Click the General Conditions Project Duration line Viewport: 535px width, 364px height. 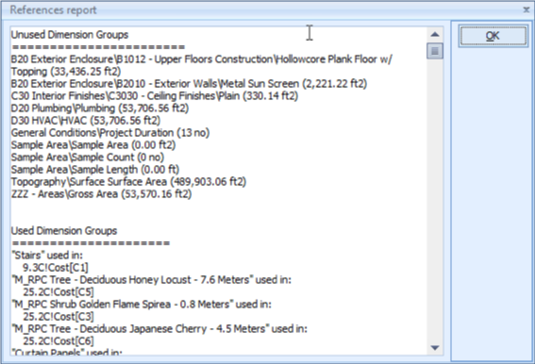point(110,133)
